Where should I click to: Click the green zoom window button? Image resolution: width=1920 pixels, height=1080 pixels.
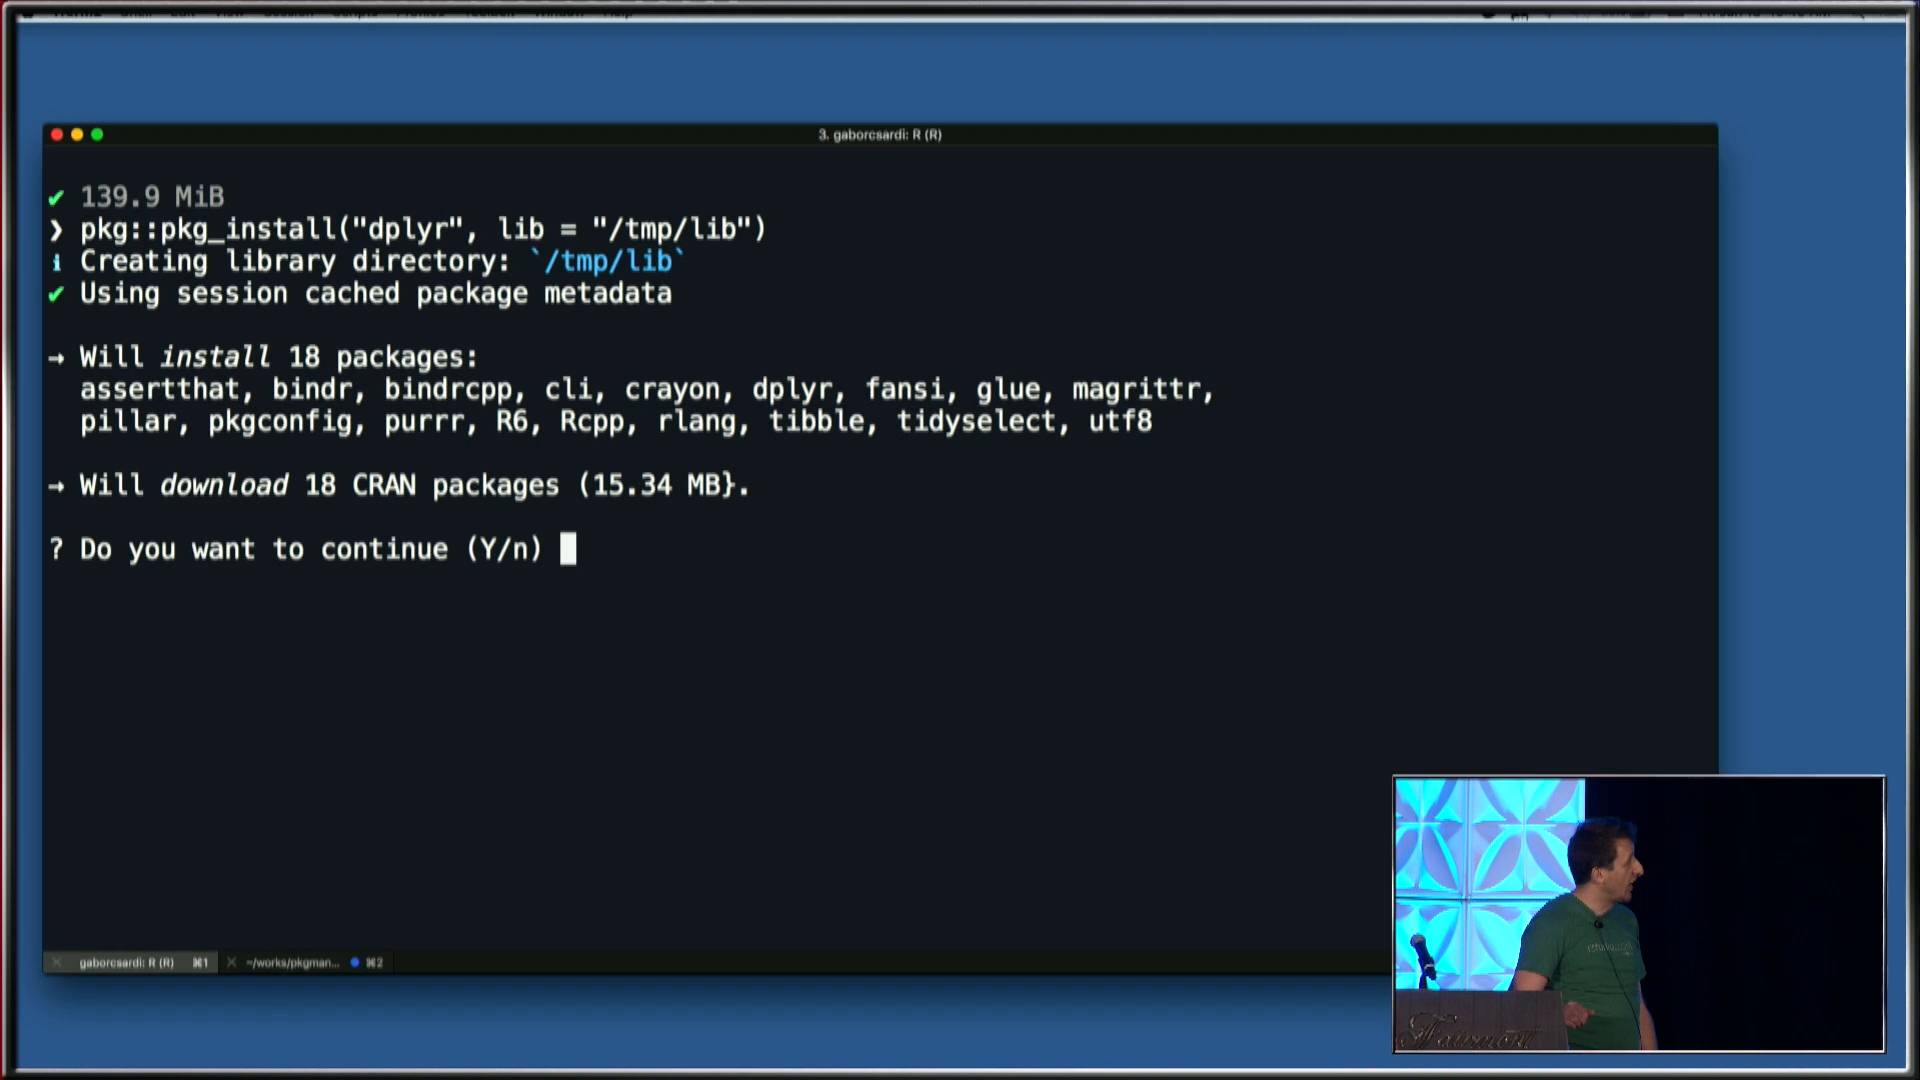[x=97, y=135]
